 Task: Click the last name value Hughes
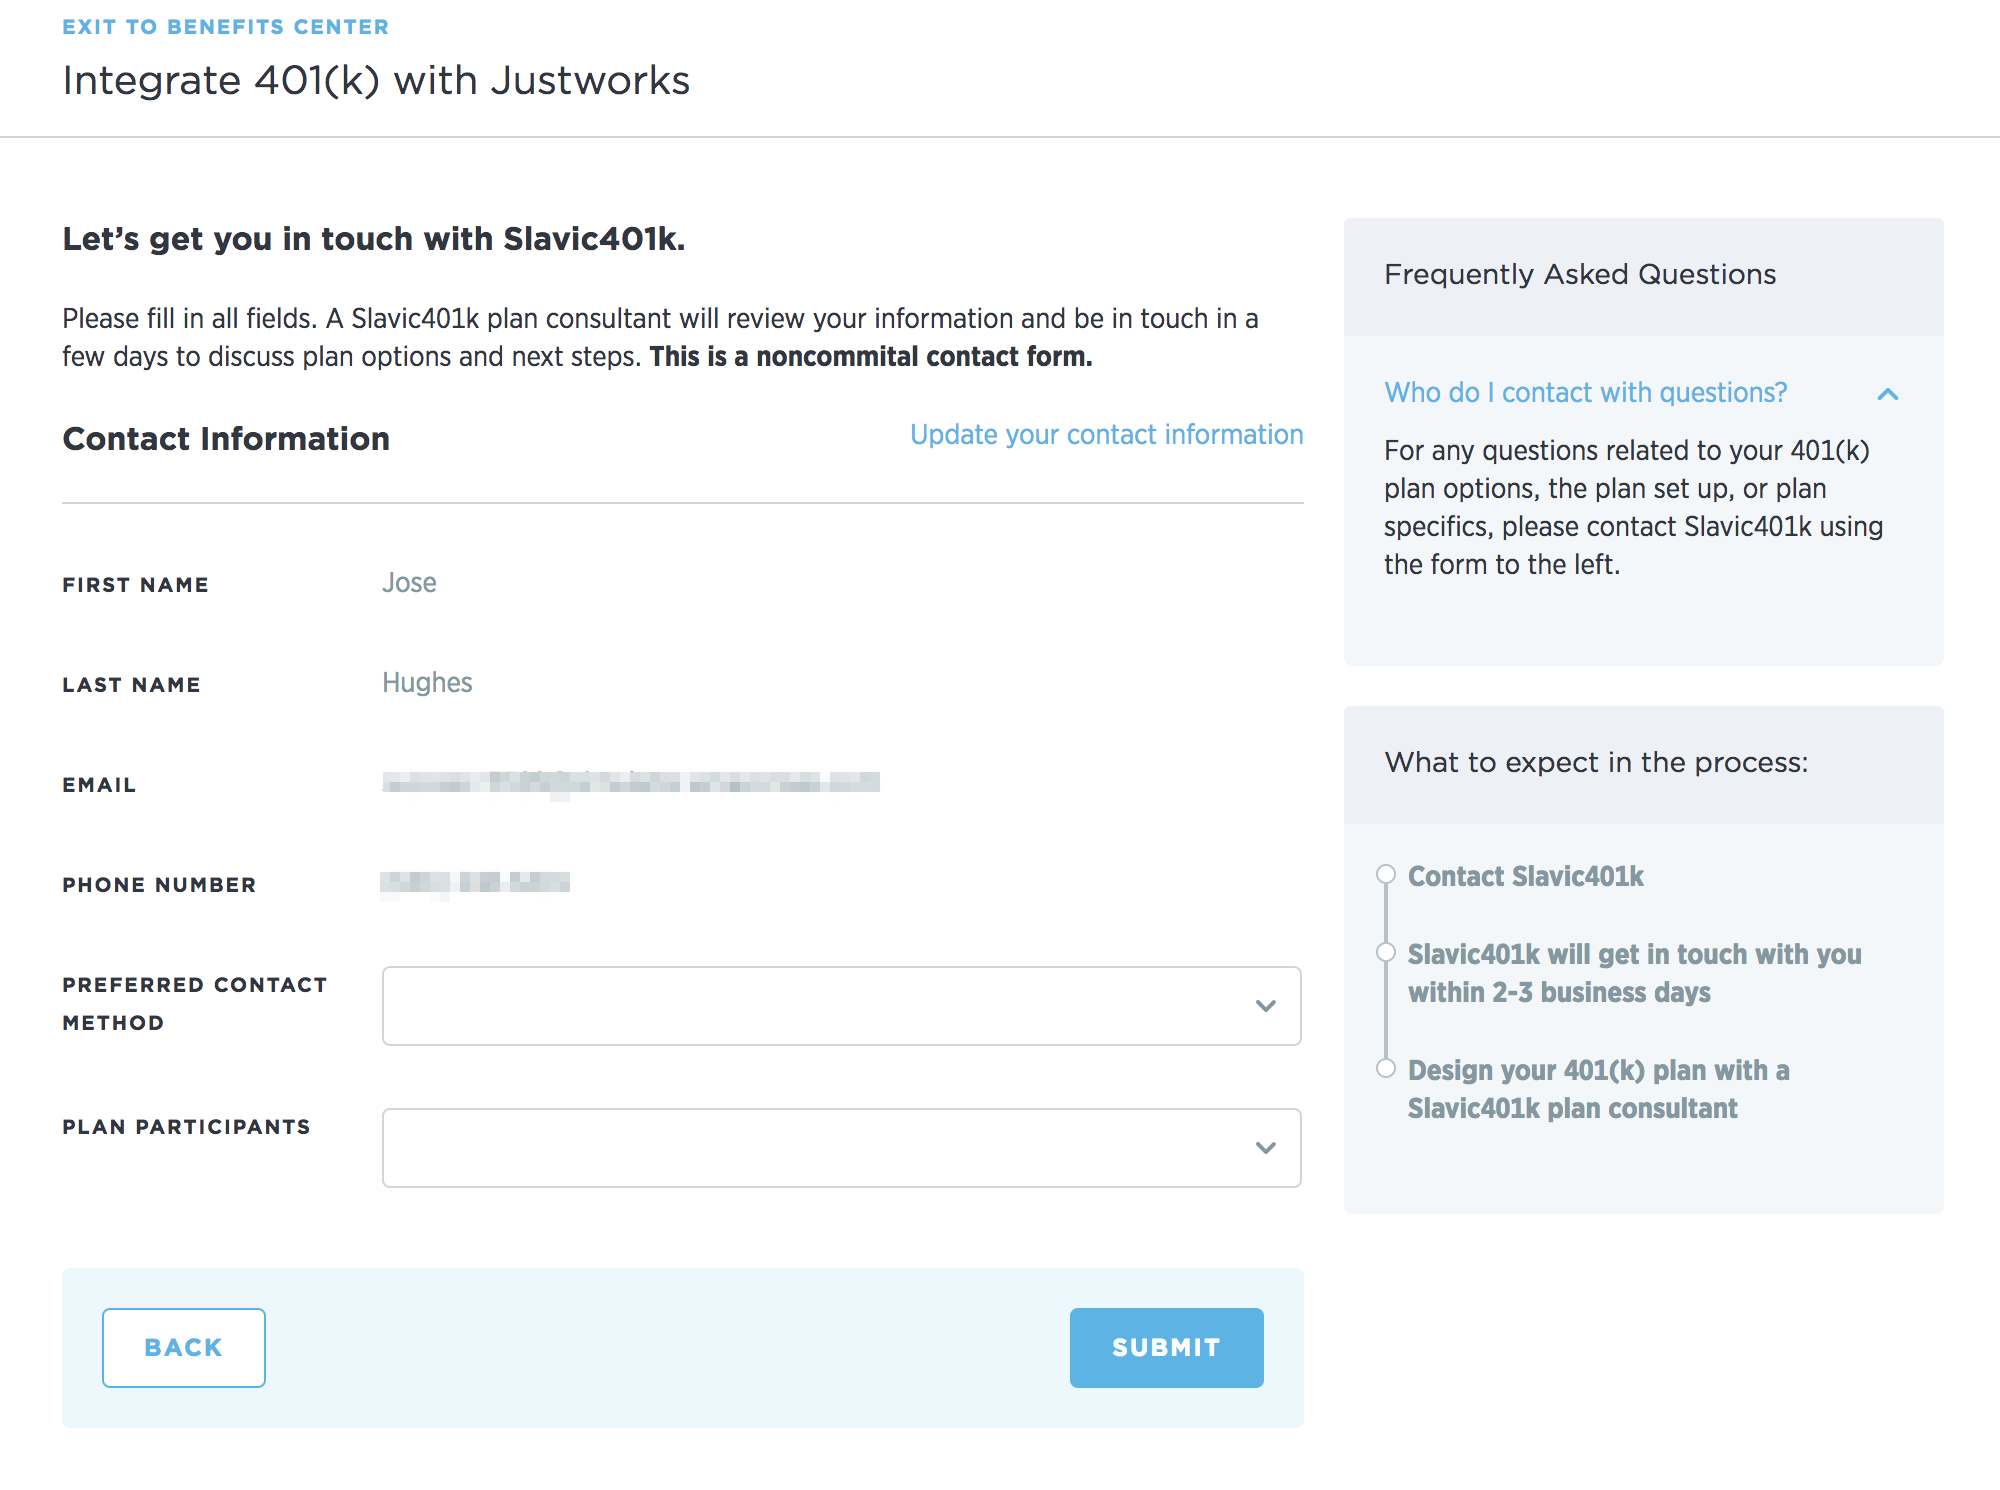[427, 683]
